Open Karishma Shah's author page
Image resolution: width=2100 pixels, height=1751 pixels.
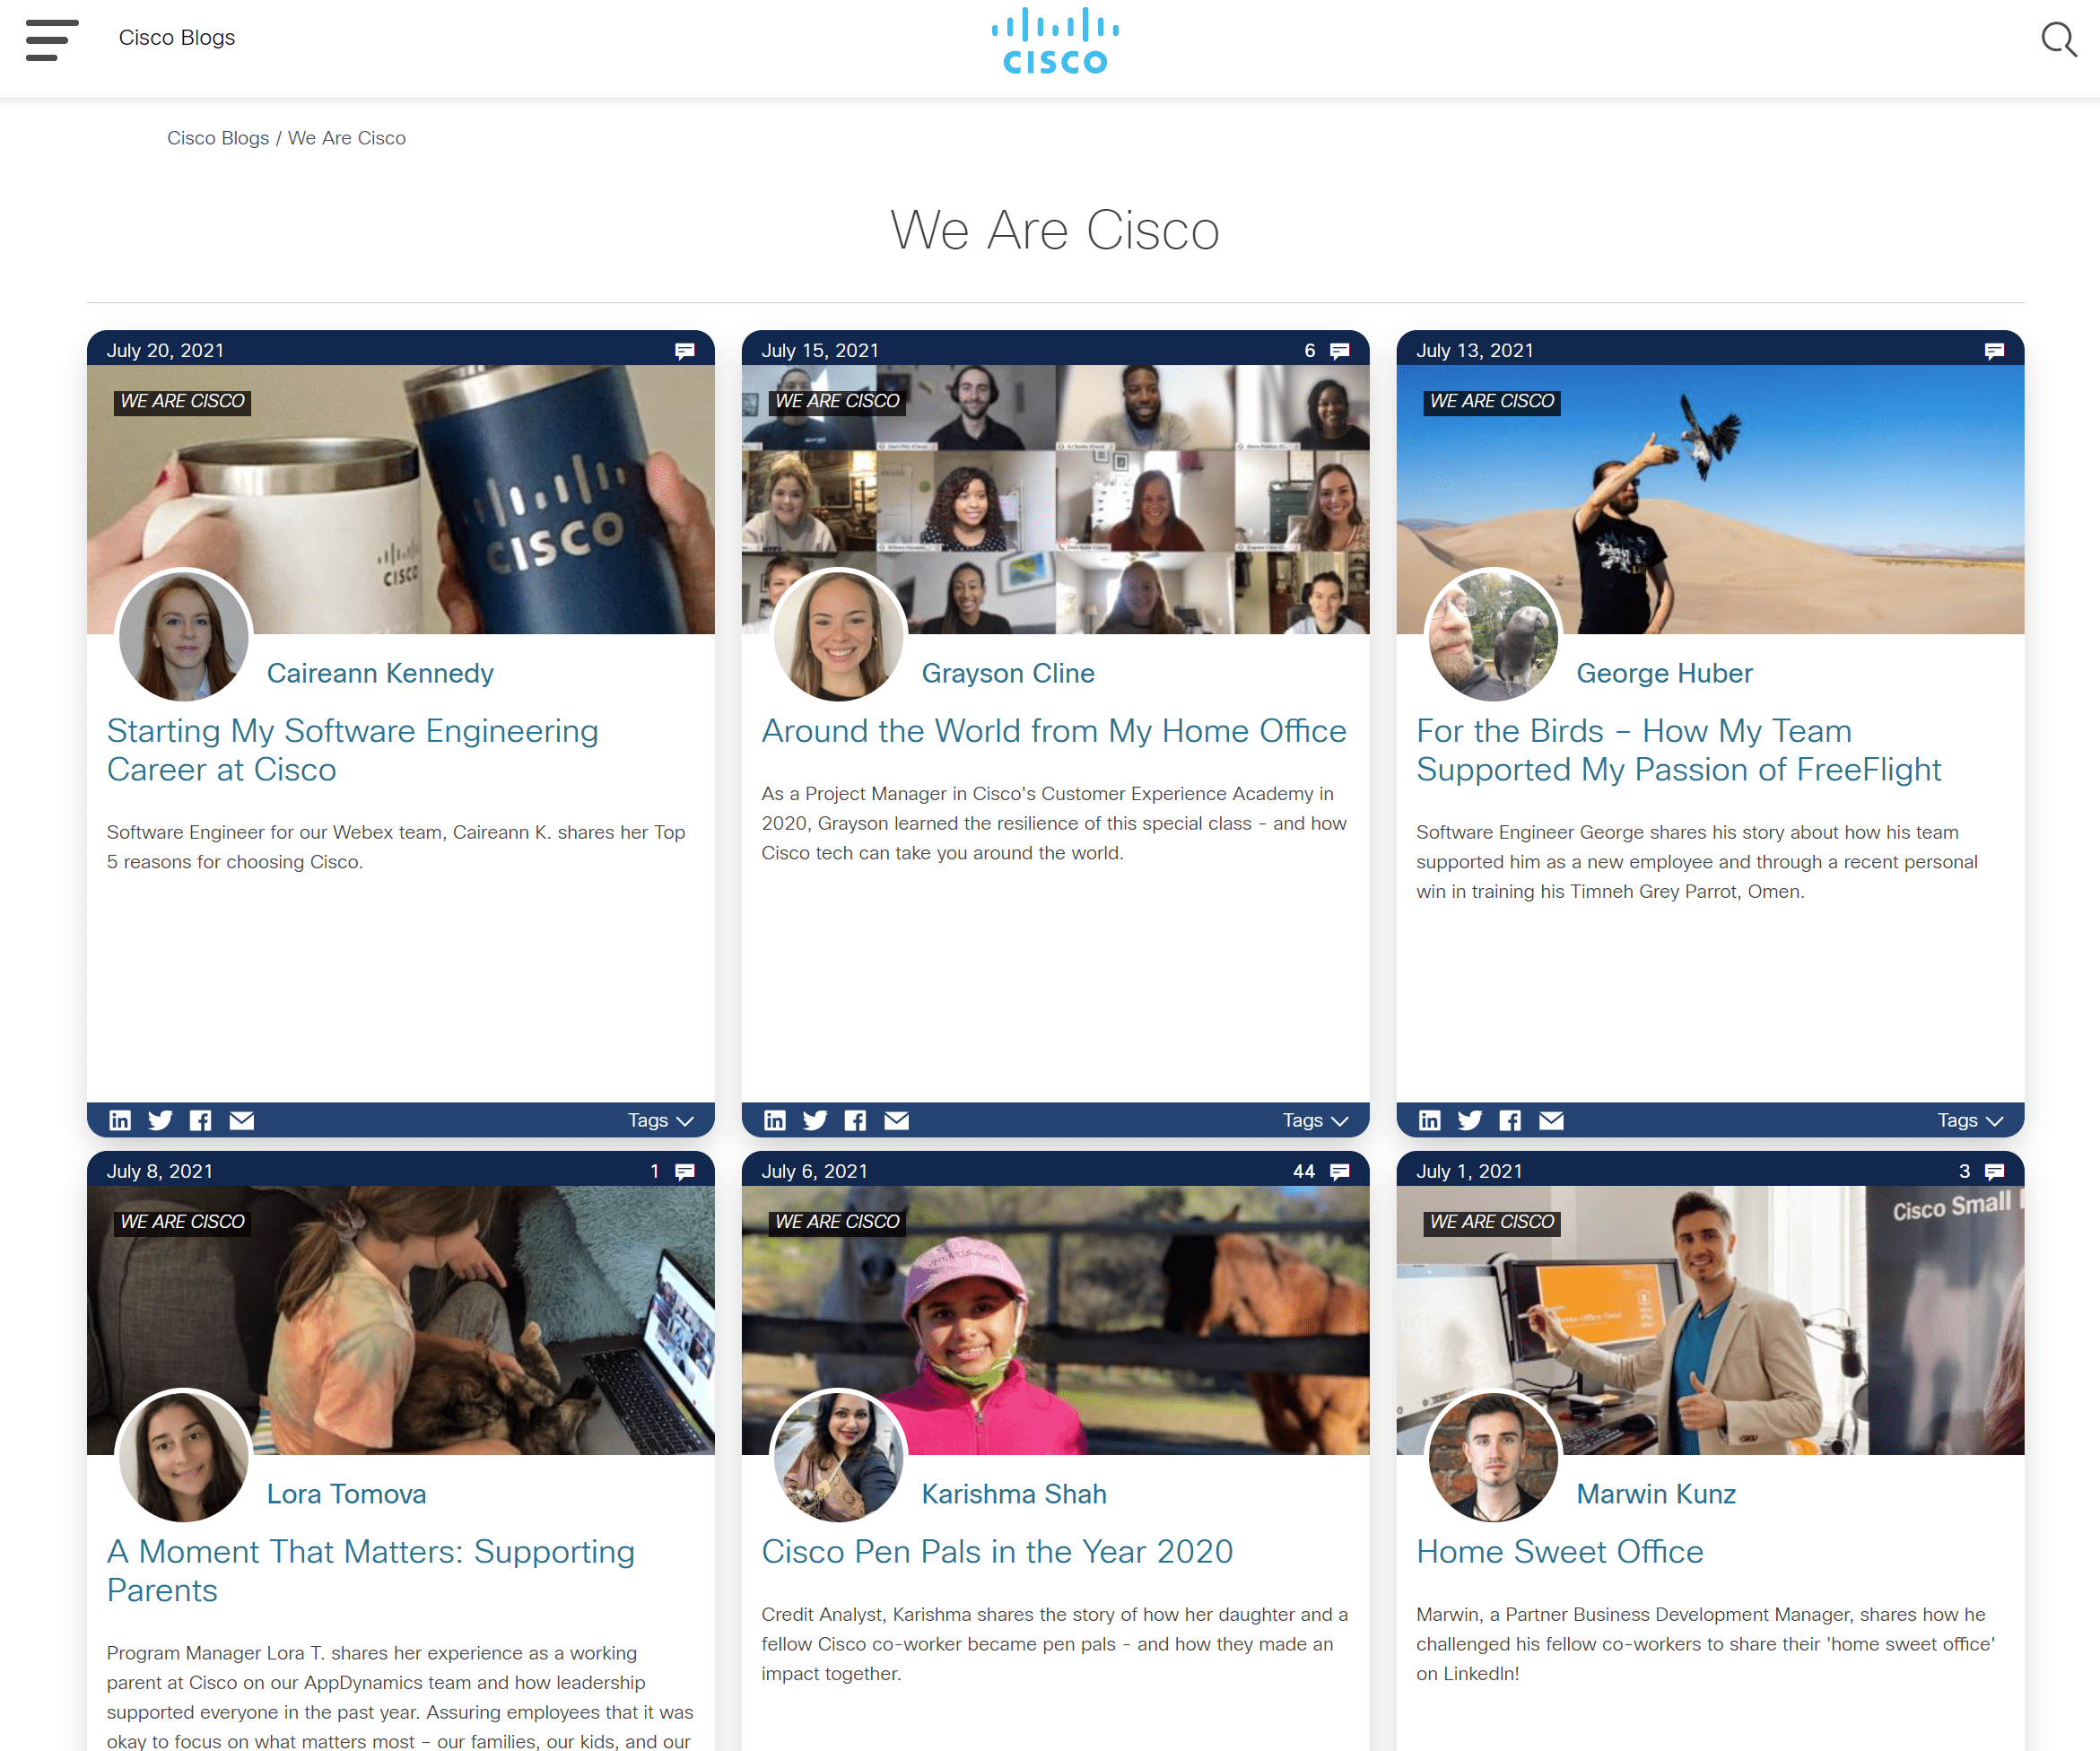pyautogui.click(x=1014, y=1495)
